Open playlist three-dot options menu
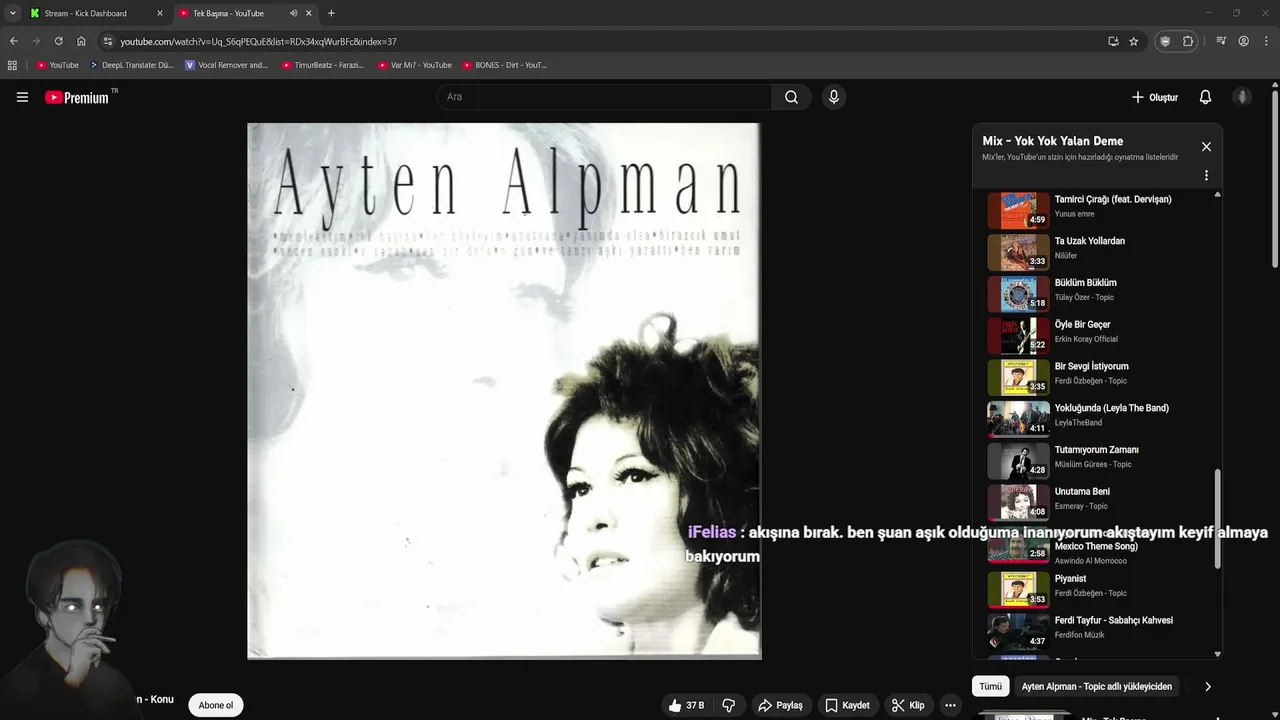Viewport: 1280px width, 720px height. (x=1206, y=175)
